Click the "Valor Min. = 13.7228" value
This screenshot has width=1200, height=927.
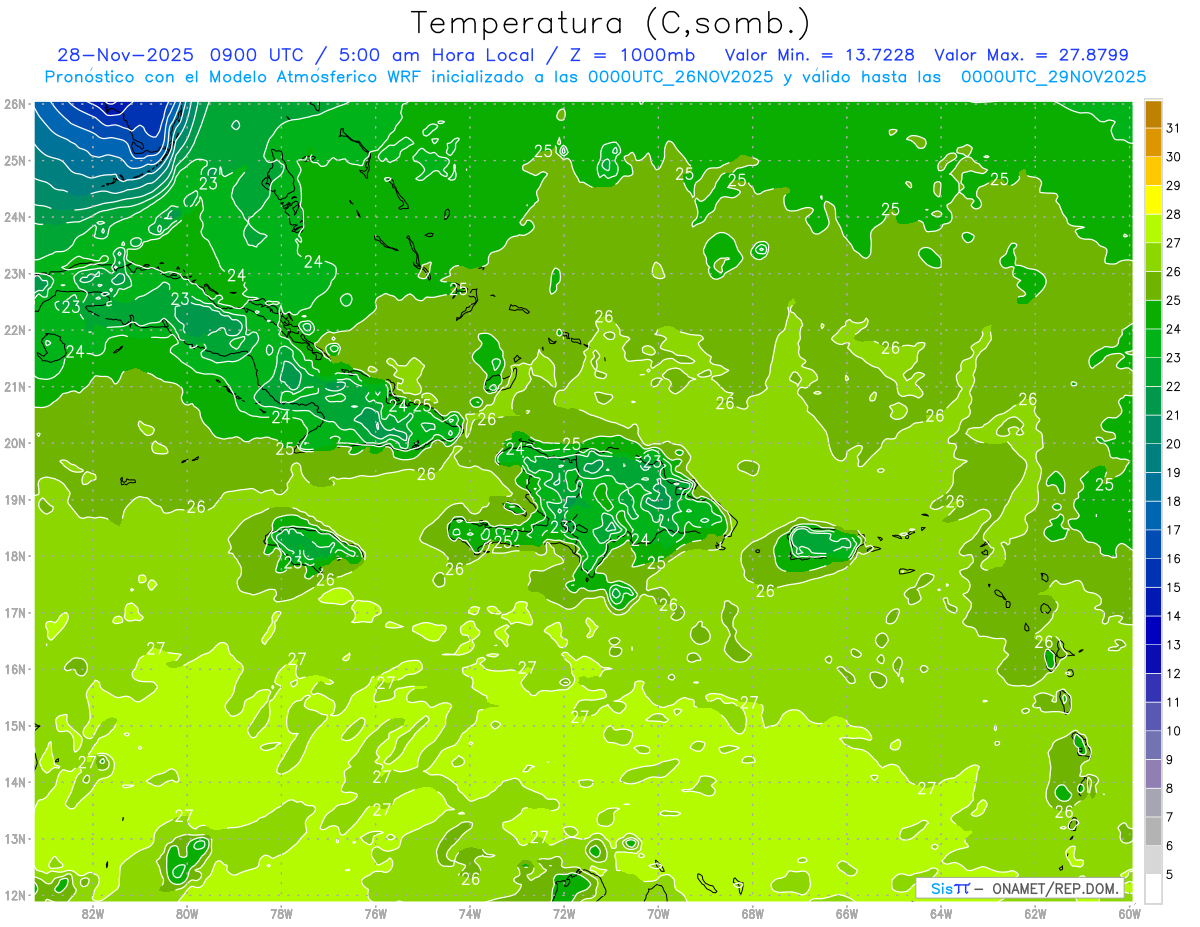(819, 55)
